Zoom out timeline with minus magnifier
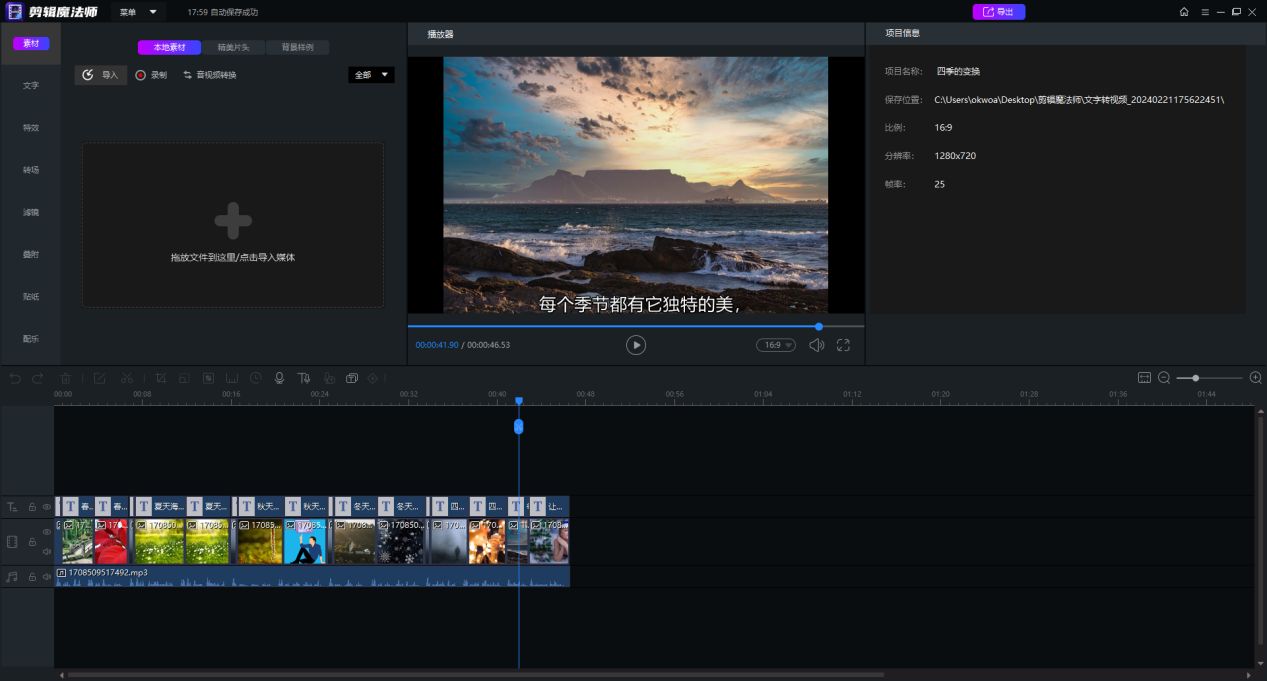 pyautogui.click(x=1164, y=378)
